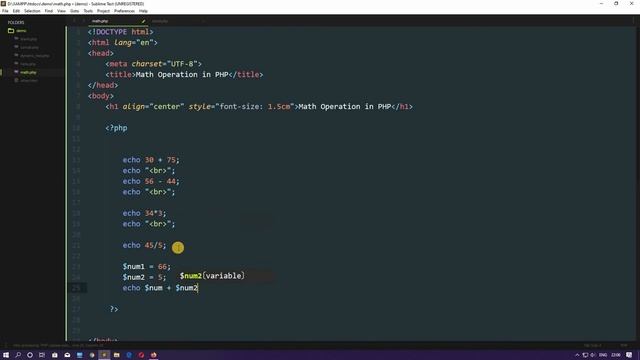
Task: Open the notification center icon
Action: pos(629,355)
